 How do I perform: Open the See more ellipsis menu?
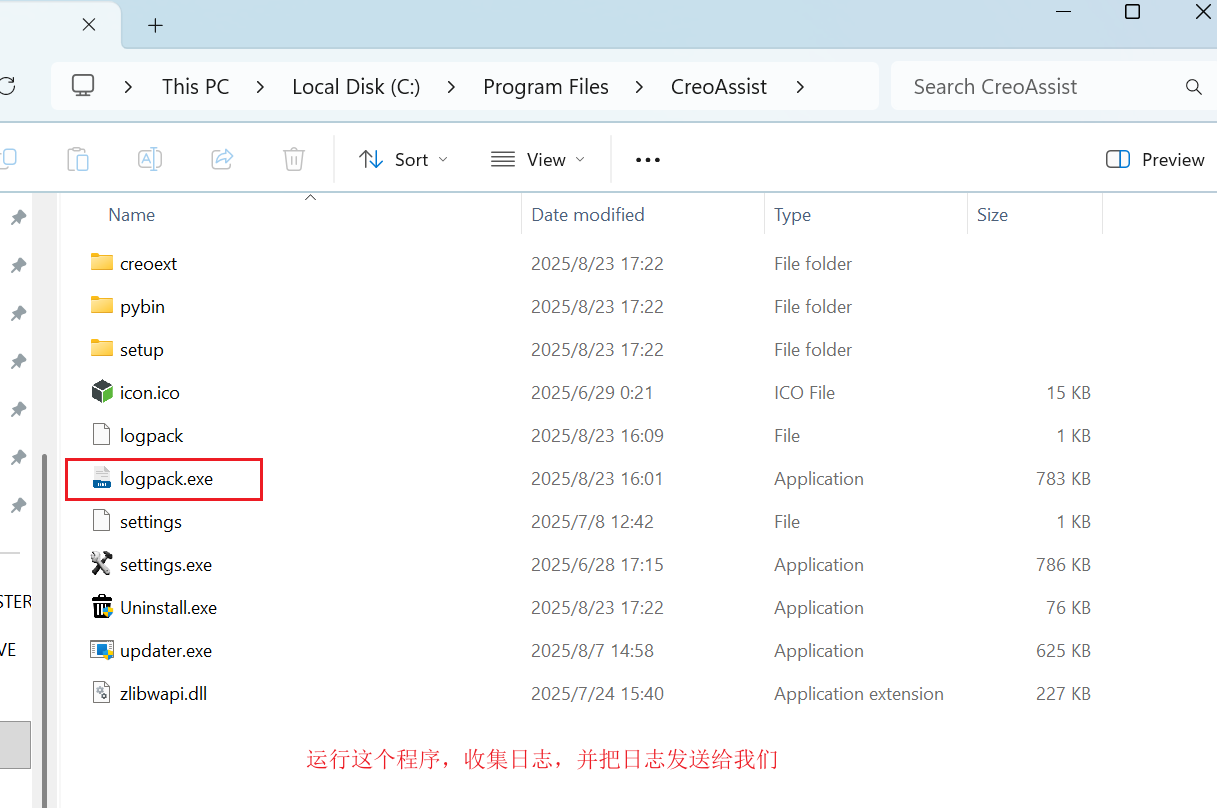tap(648, 159)
